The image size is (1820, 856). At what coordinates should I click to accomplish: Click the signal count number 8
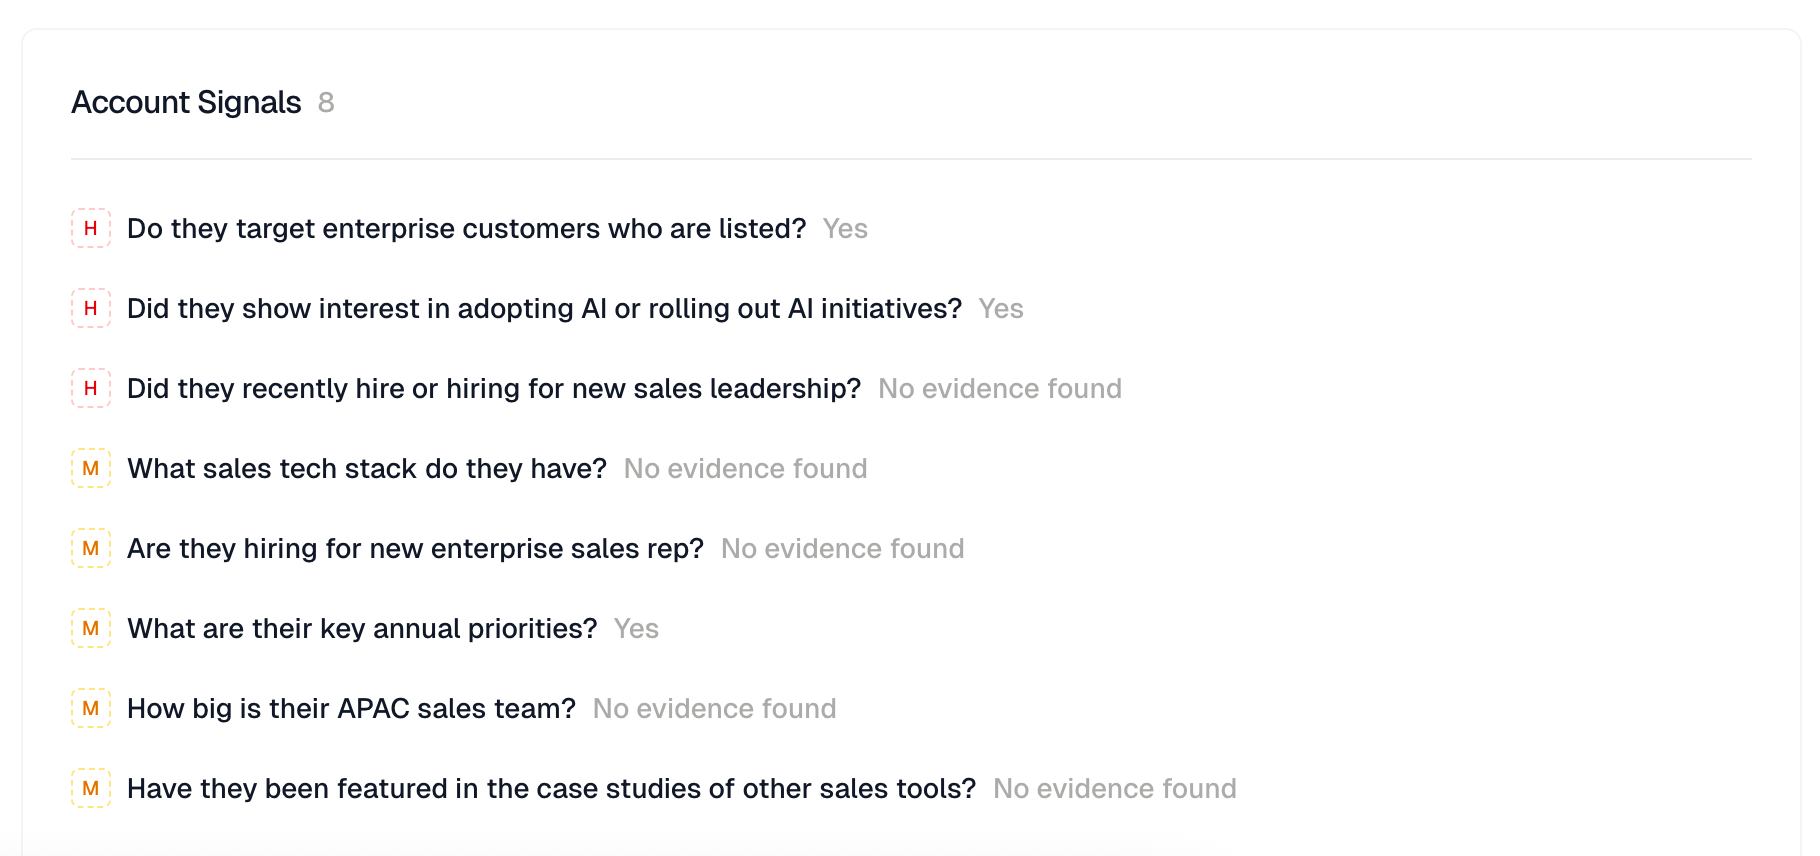pos(326,103)
